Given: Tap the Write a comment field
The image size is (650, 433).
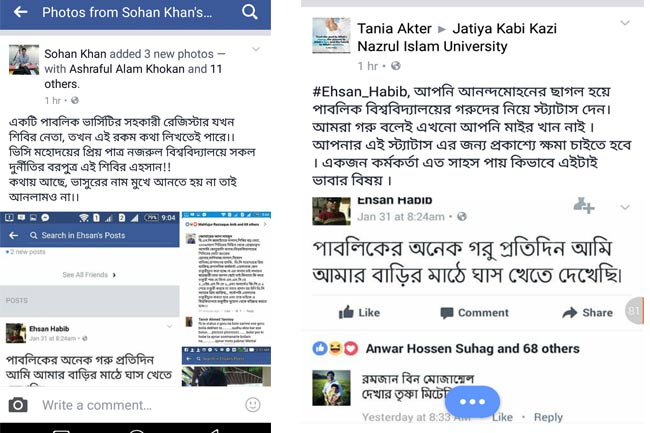Looking at the screenshot, I should click(x=135, y=405).
